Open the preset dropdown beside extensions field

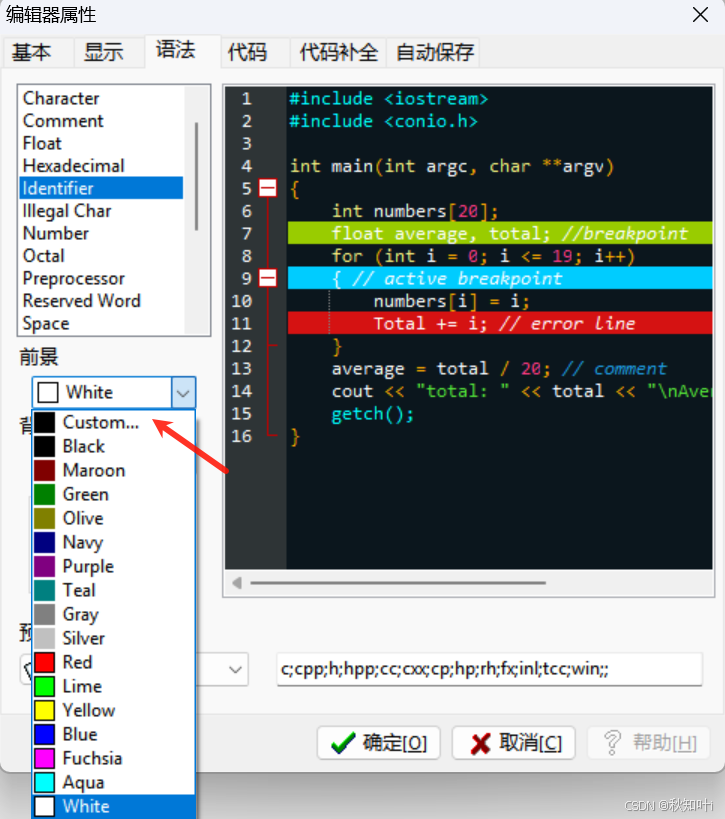235,669
